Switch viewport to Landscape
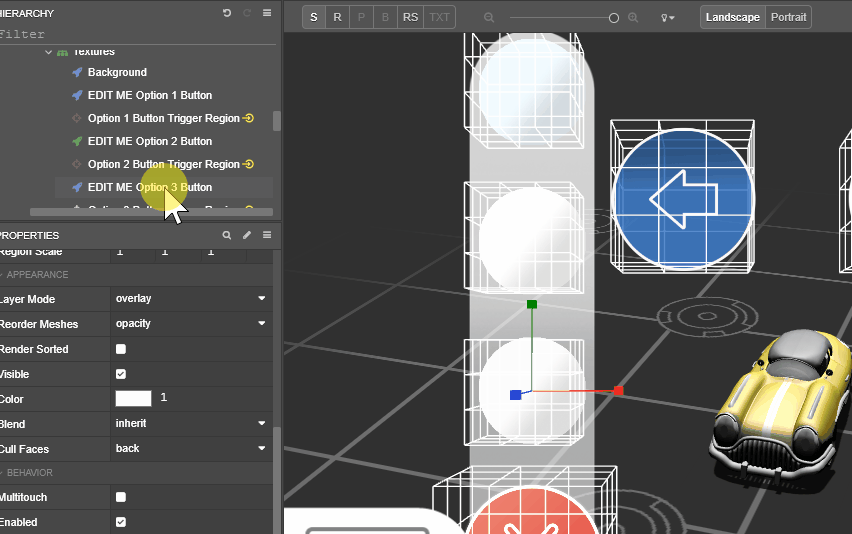This screenshot has width=852, height=534. [732, 17]
